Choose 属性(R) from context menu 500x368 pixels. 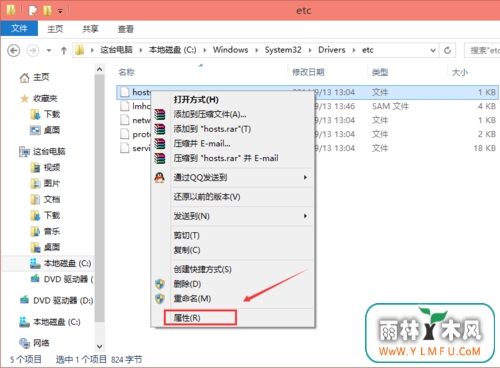click(187, 318)
